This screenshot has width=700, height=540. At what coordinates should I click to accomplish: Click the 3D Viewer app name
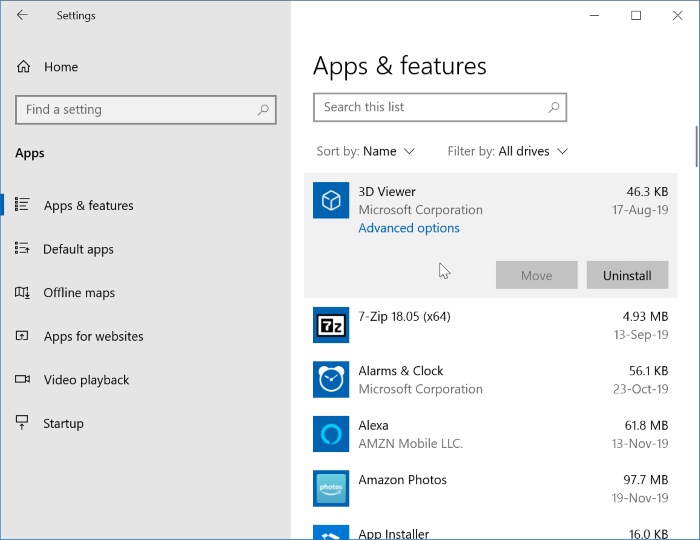click(x=387, y=191)
